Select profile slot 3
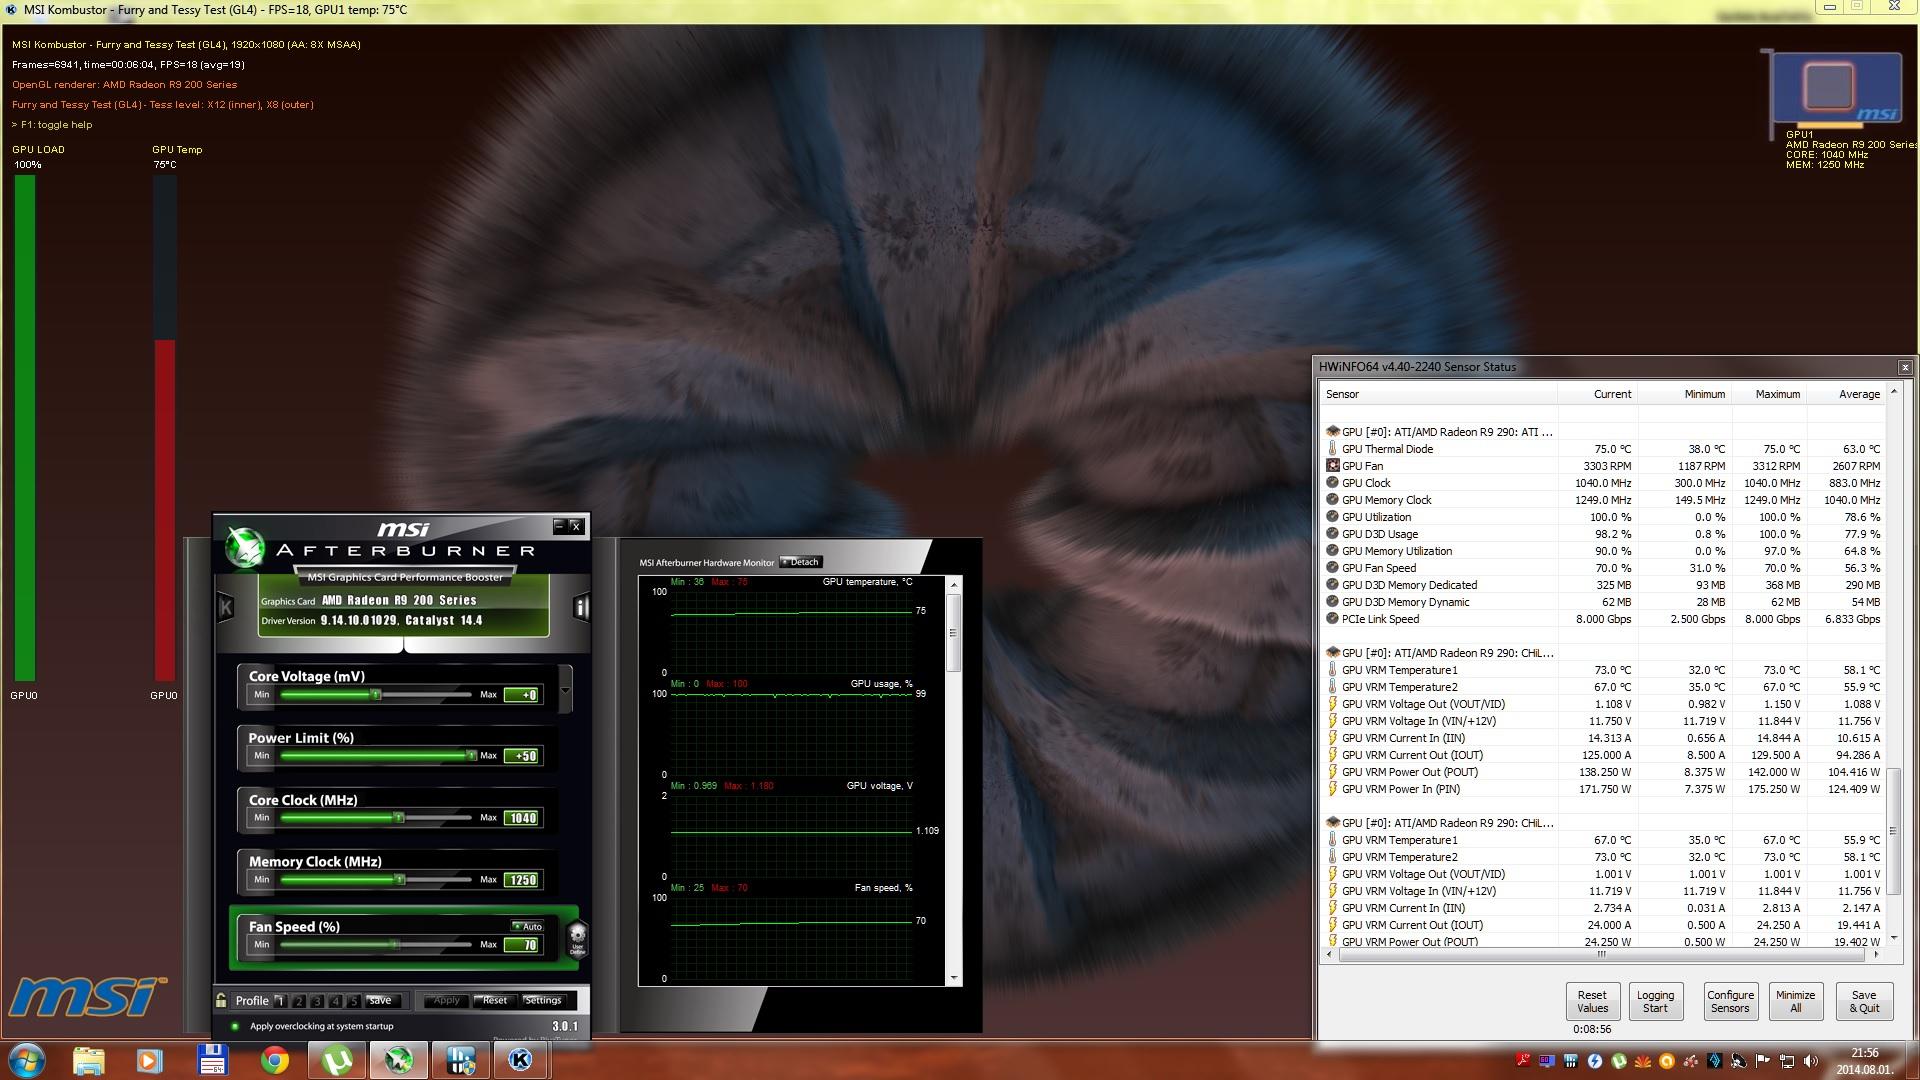The image size is (1920, 1080). point(317,1000)
